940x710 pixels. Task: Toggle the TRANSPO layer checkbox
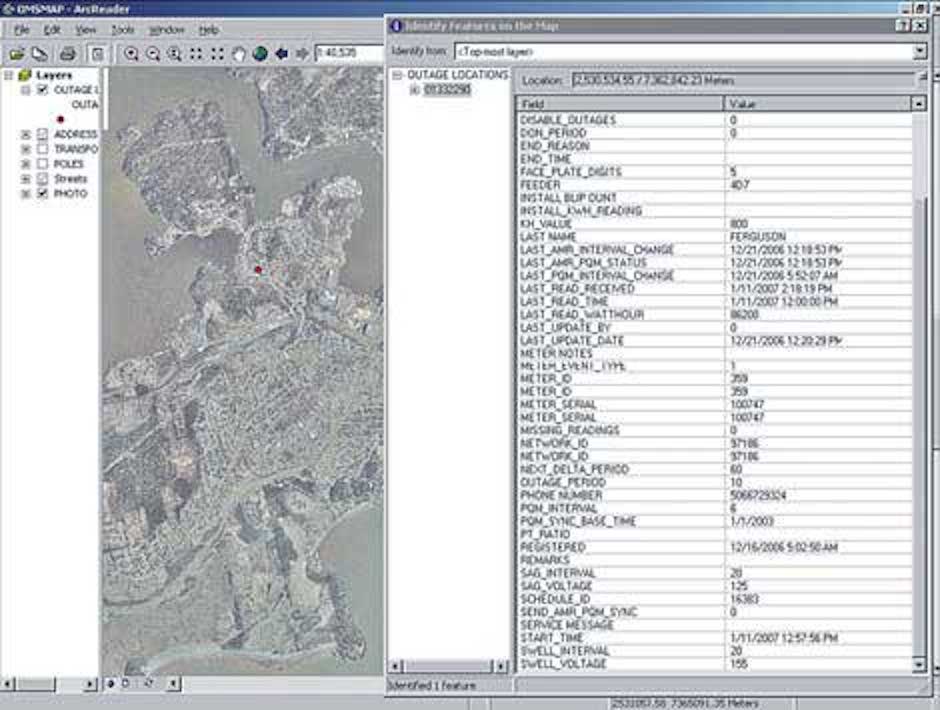[42, 149]
